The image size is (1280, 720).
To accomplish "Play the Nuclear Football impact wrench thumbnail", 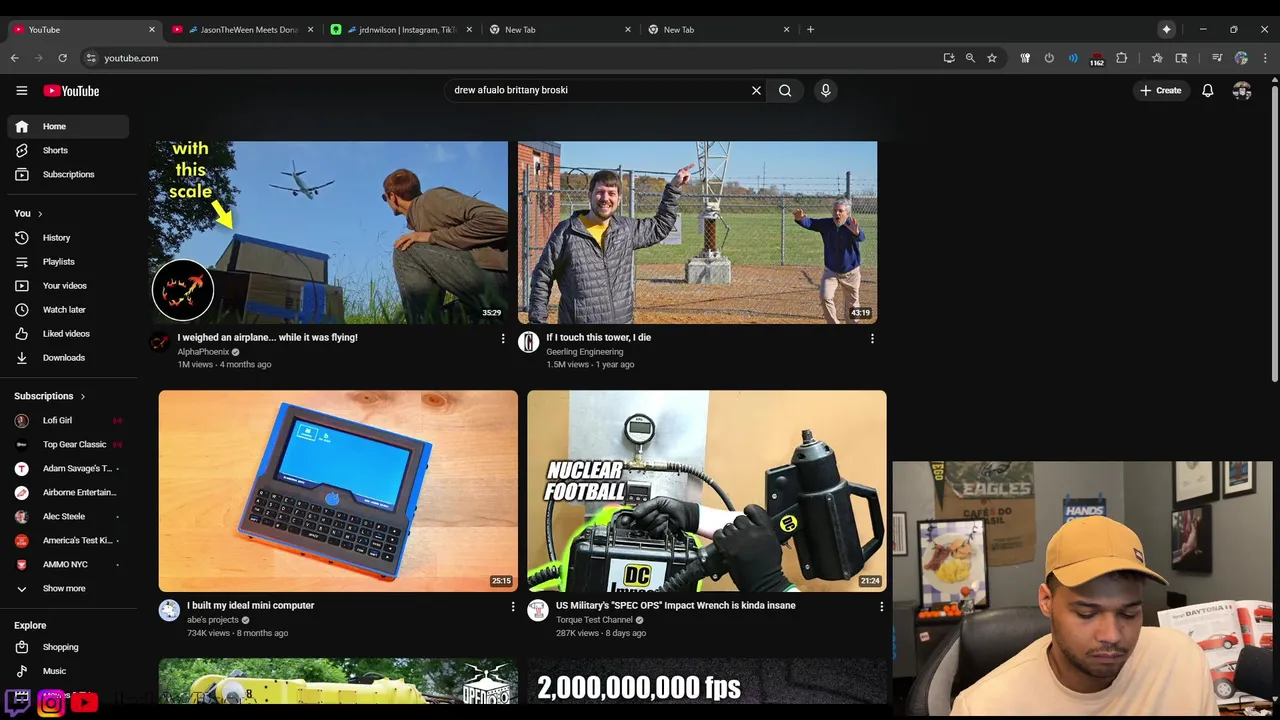I will pos(707,491).
